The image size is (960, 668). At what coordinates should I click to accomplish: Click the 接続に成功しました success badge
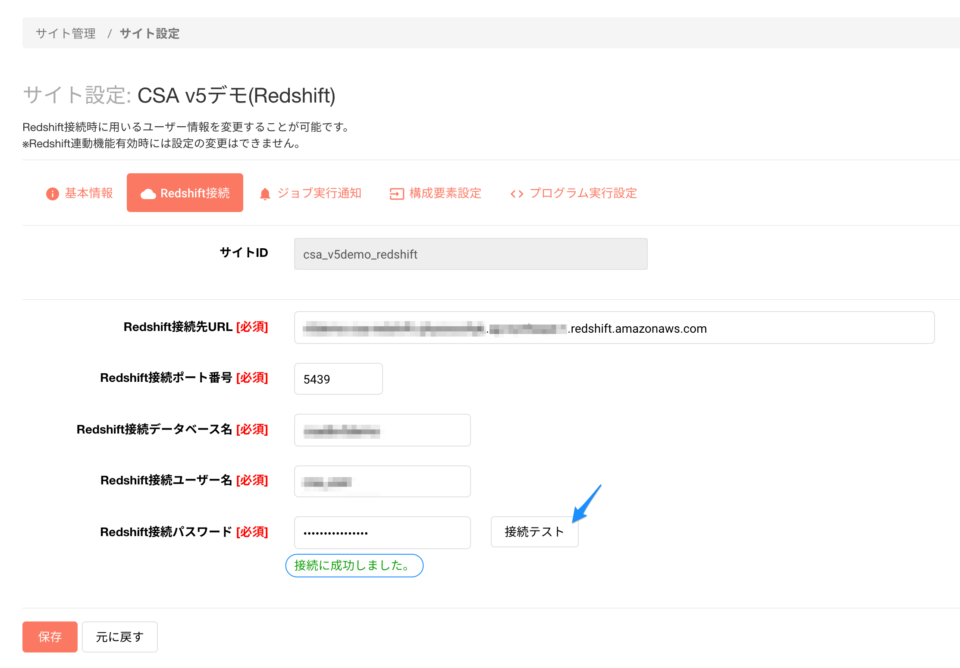tap(354, 565)
